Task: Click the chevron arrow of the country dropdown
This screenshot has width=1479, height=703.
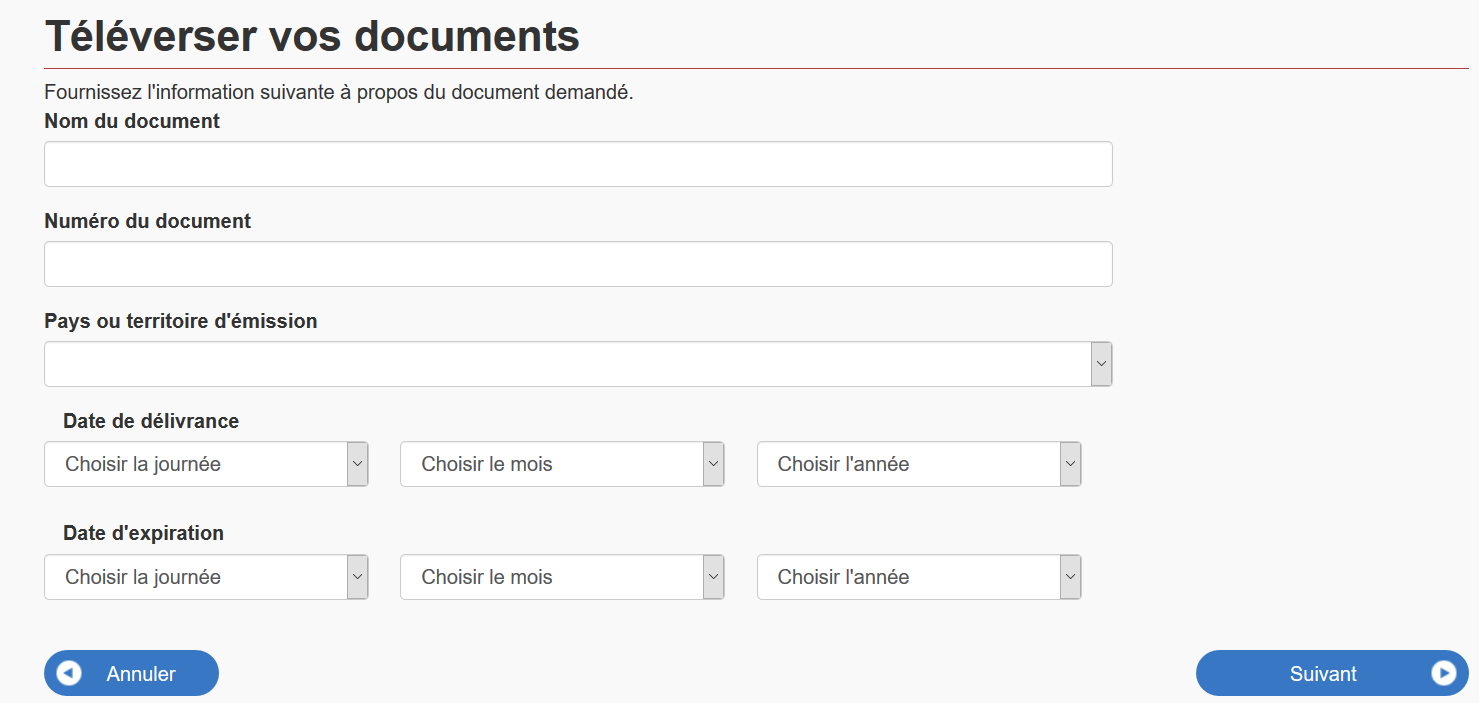Action: 1101,364
